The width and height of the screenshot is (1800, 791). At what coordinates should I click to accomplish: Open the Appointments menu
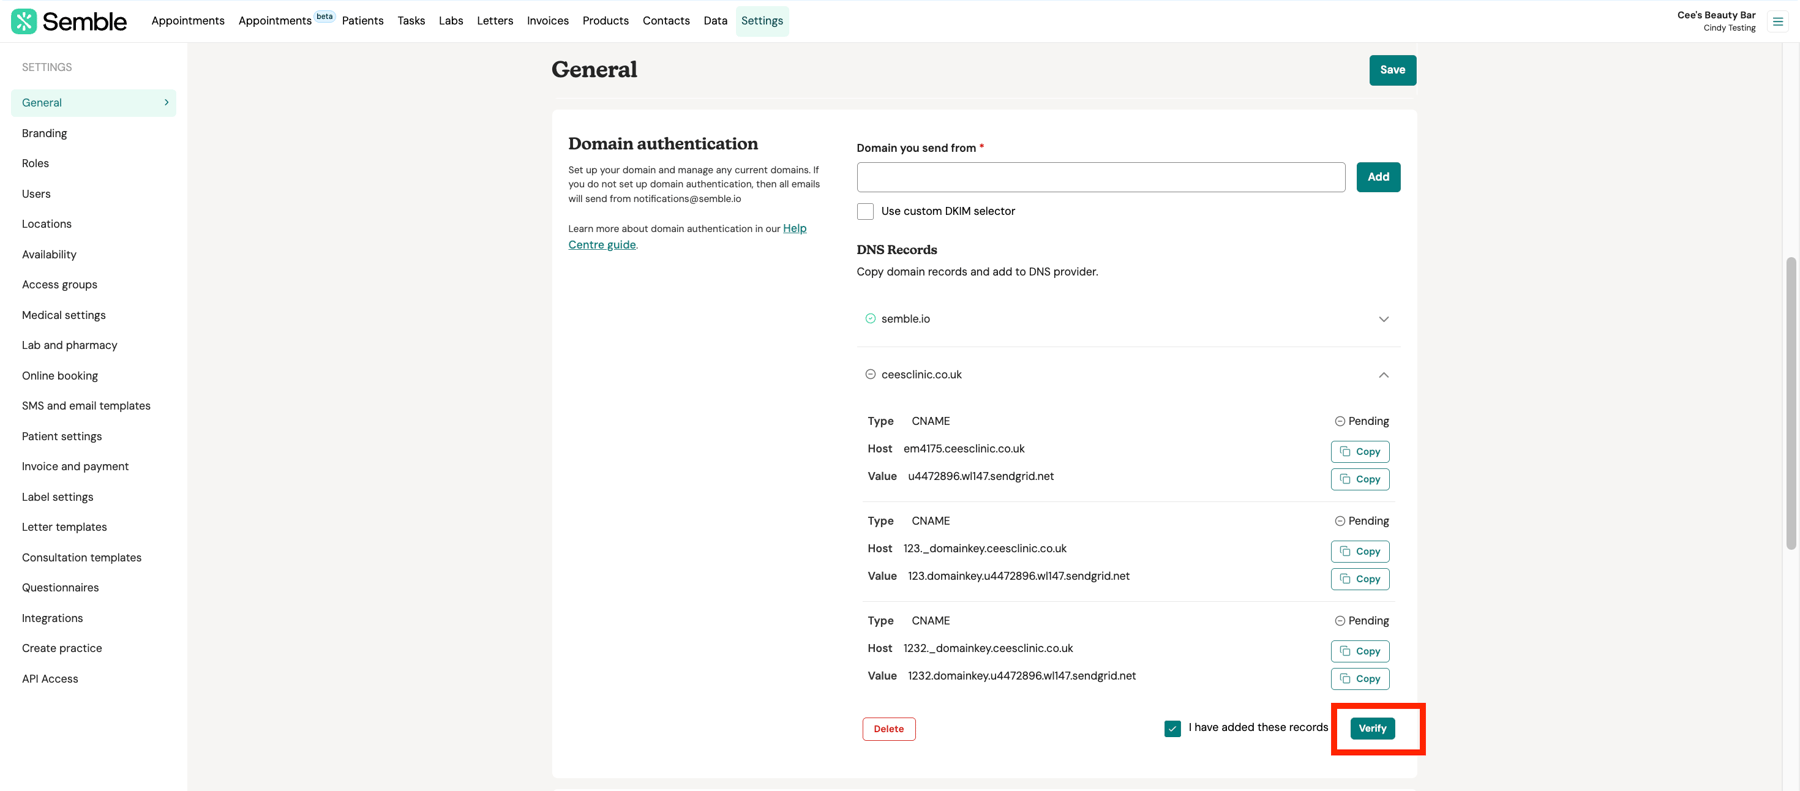pos(188,21)
